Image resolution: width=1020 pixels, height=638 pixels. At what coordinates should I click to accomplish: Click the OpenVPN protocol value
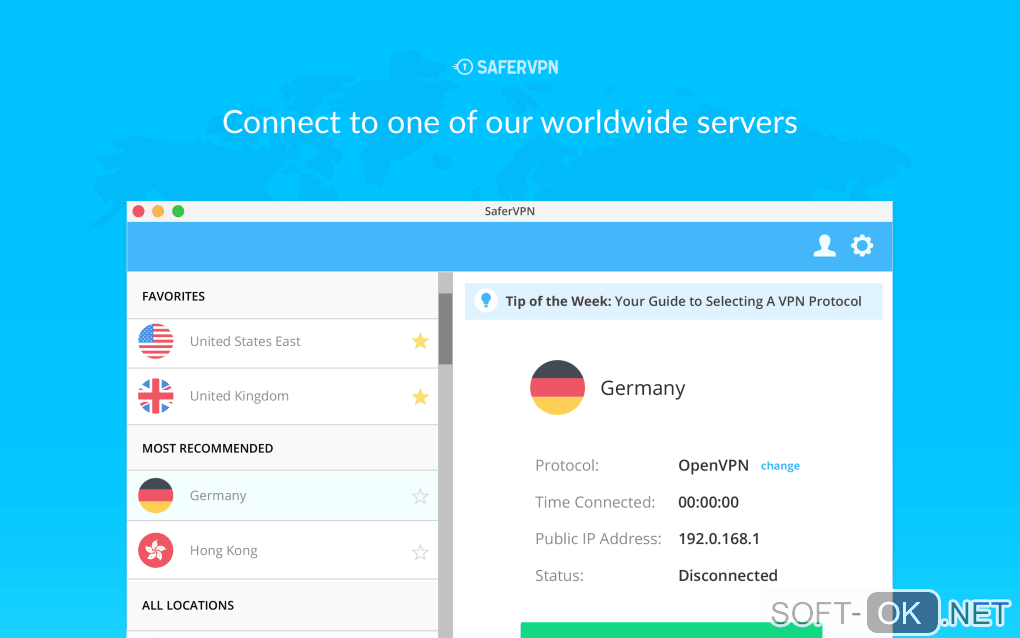[713, 466]
